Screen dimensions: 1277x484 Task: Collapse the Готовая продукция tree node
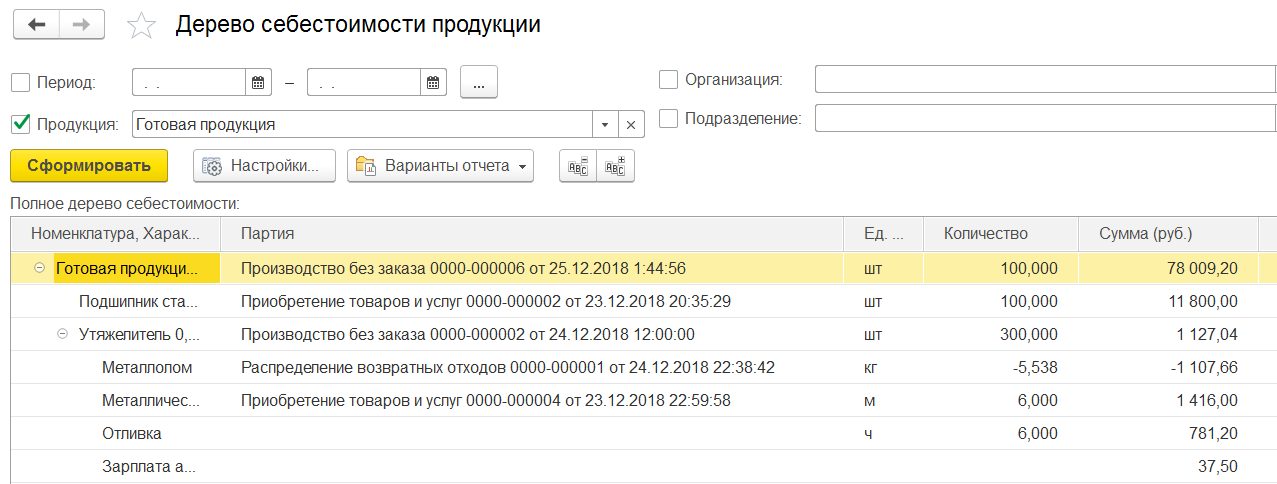[39, 269]
